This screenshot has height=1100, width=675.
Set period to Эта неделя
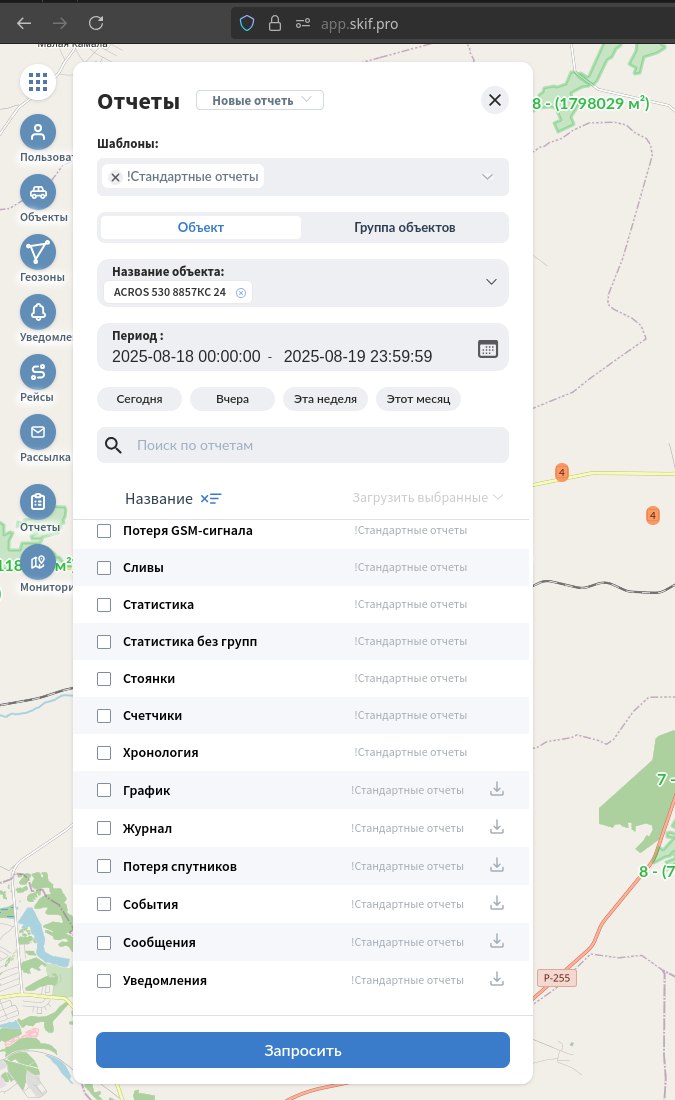[x=325, y=399]
